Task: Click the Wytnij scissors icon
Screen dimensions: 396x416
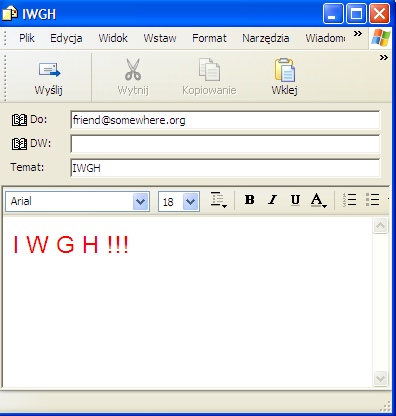Action: (x=133, y=70)
